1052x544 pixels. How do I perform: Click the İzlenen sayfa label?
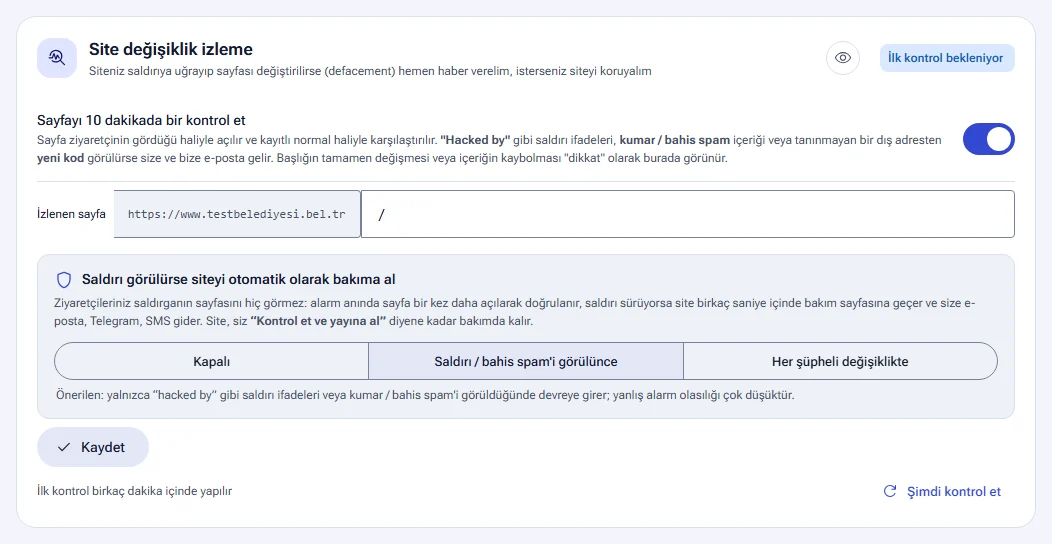tap(71, 214)
